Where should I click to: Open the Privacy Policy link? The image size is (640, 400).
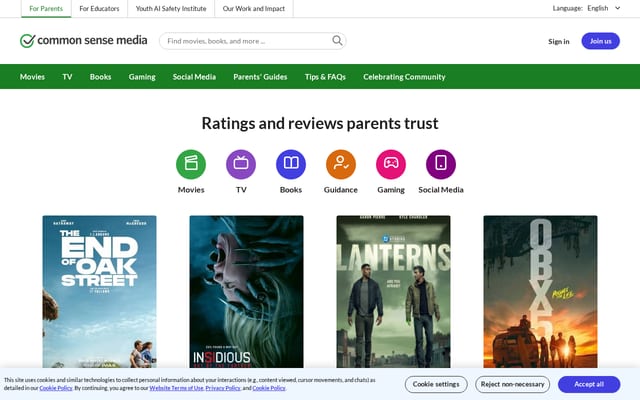click(x=223, y=388)
